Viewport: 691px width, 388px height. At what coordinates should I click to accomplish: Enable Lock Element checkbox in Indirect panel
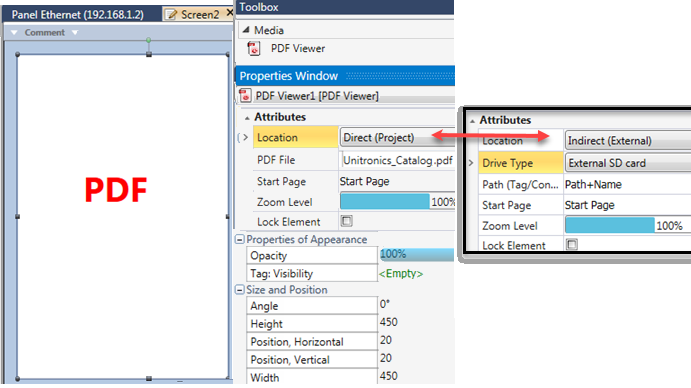(572, 244)
